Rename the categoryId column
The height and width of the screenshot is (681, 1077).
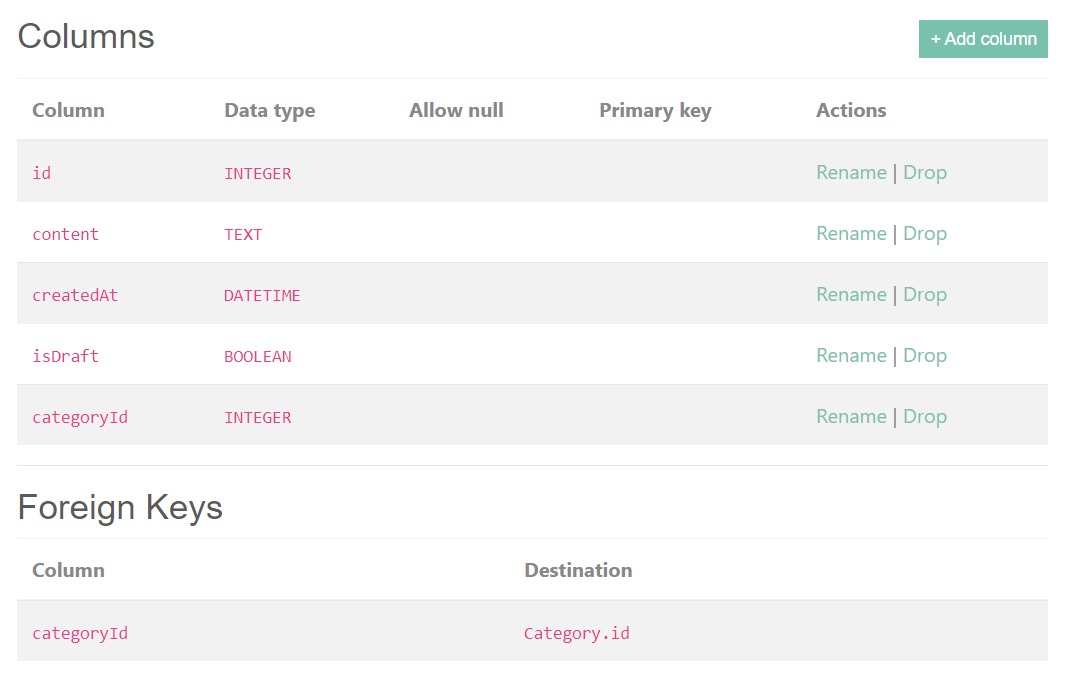[851, 416]
